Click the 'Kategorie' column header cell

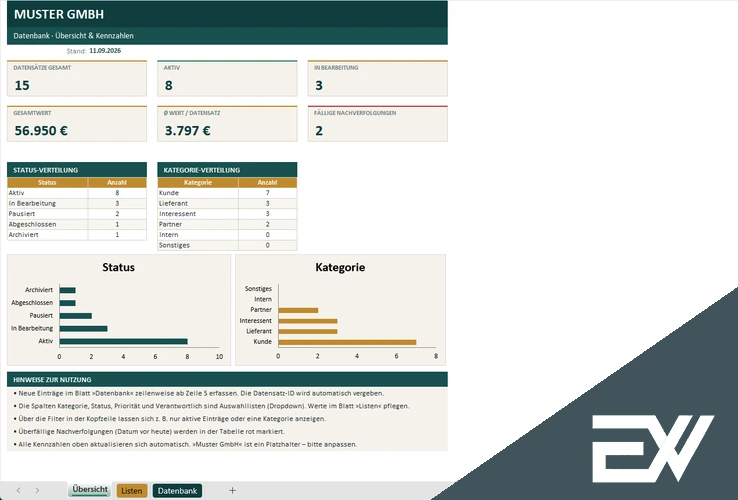198,182
